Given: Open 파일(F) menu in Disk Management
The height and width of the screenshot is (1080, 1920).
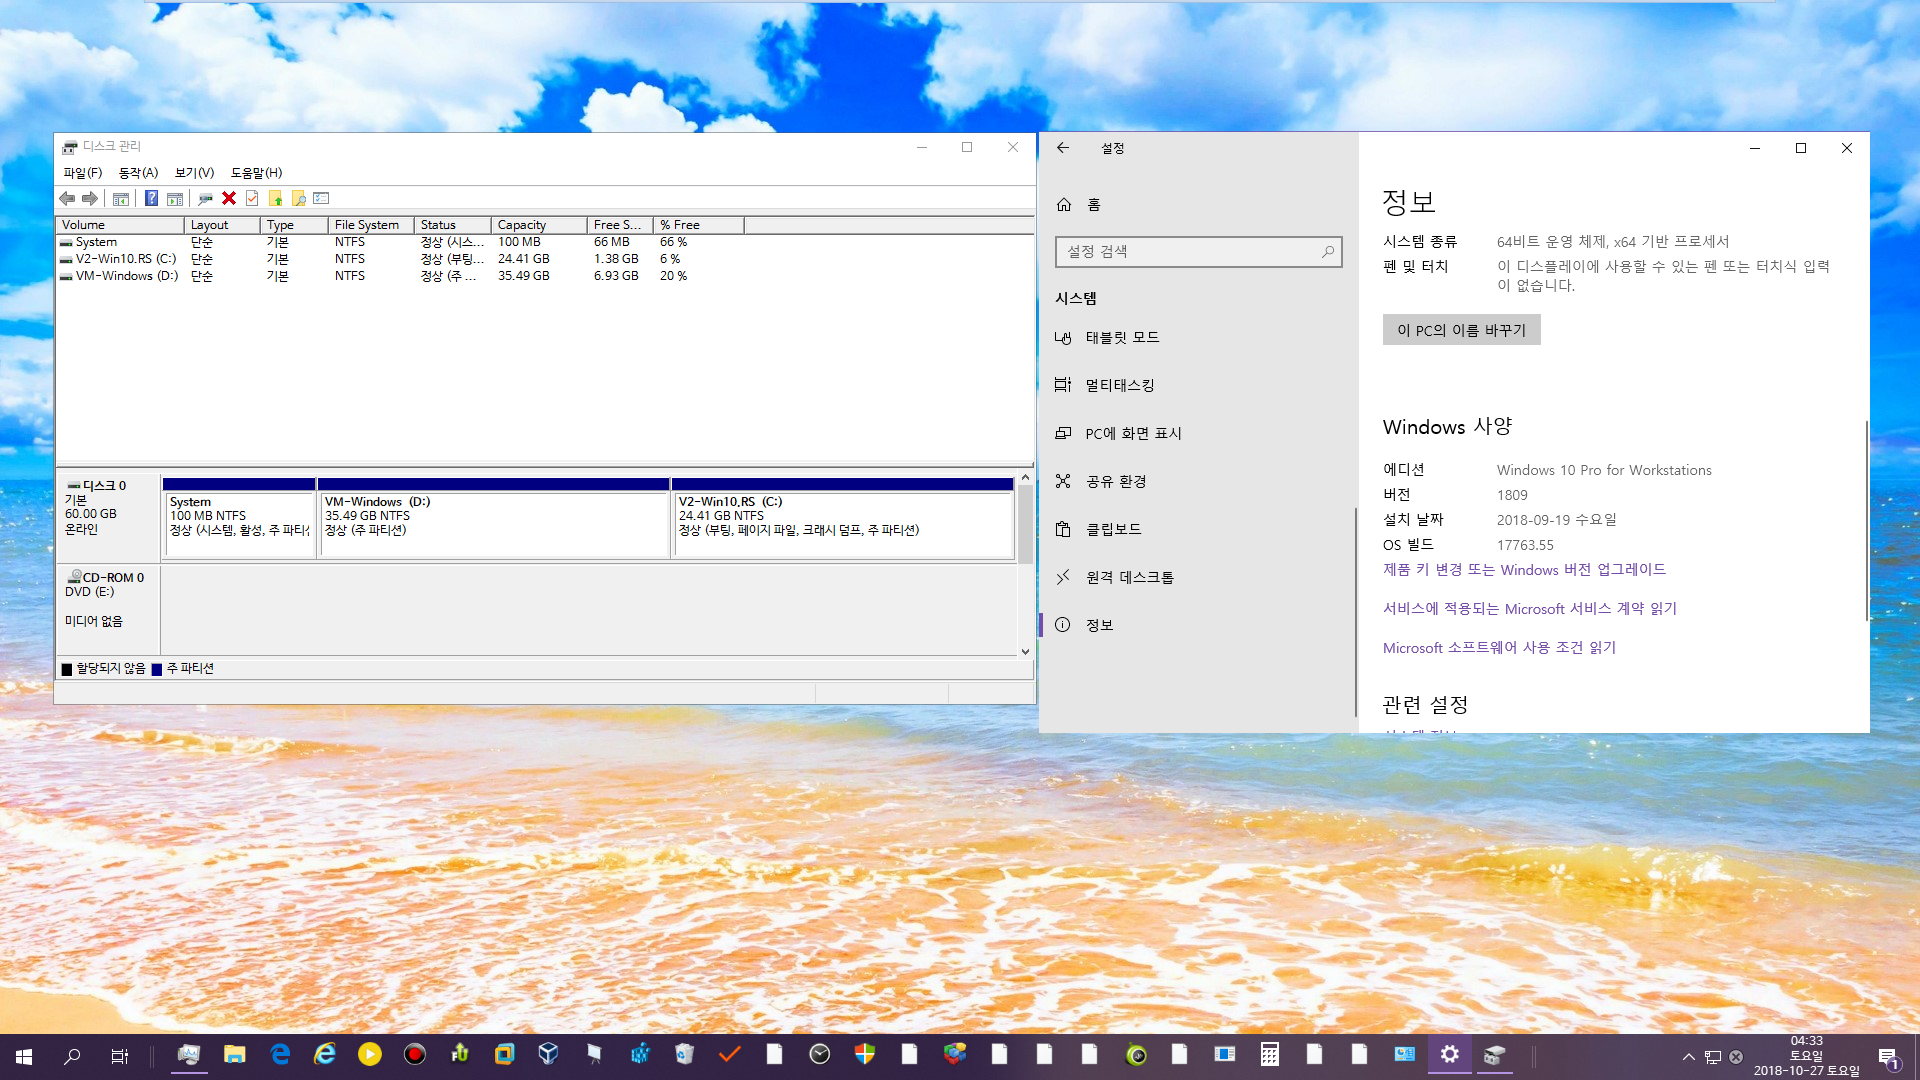Looking at the screenshot, I should click(x=83, y=173).
